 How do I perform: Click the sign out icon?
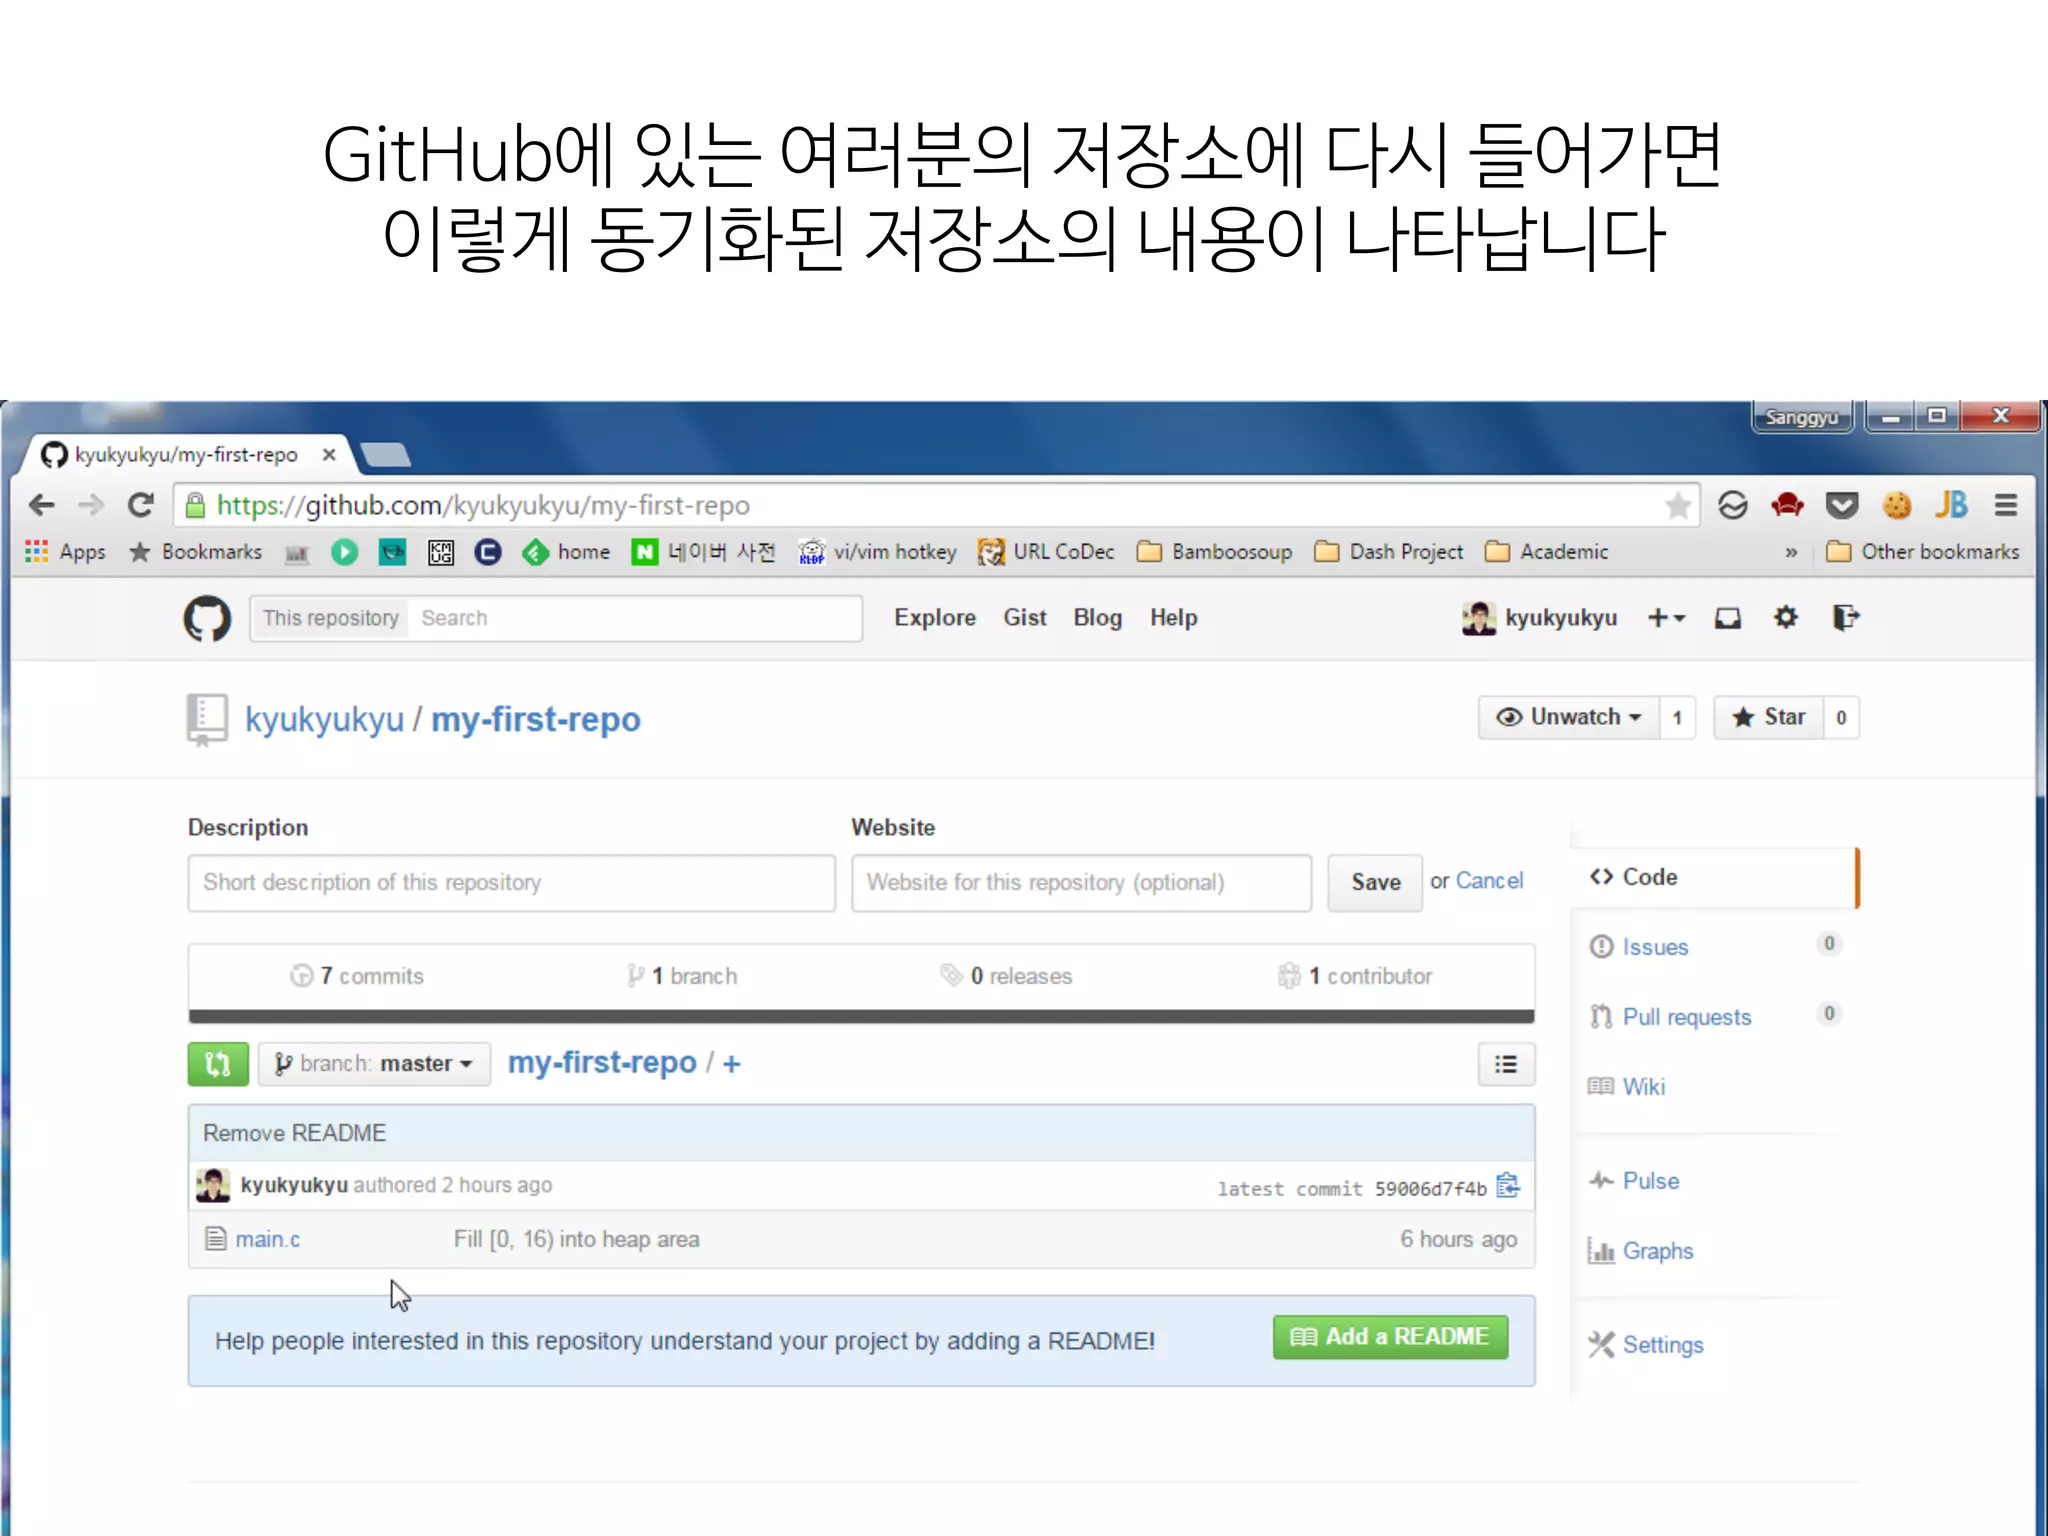(x=1846, y=618)
